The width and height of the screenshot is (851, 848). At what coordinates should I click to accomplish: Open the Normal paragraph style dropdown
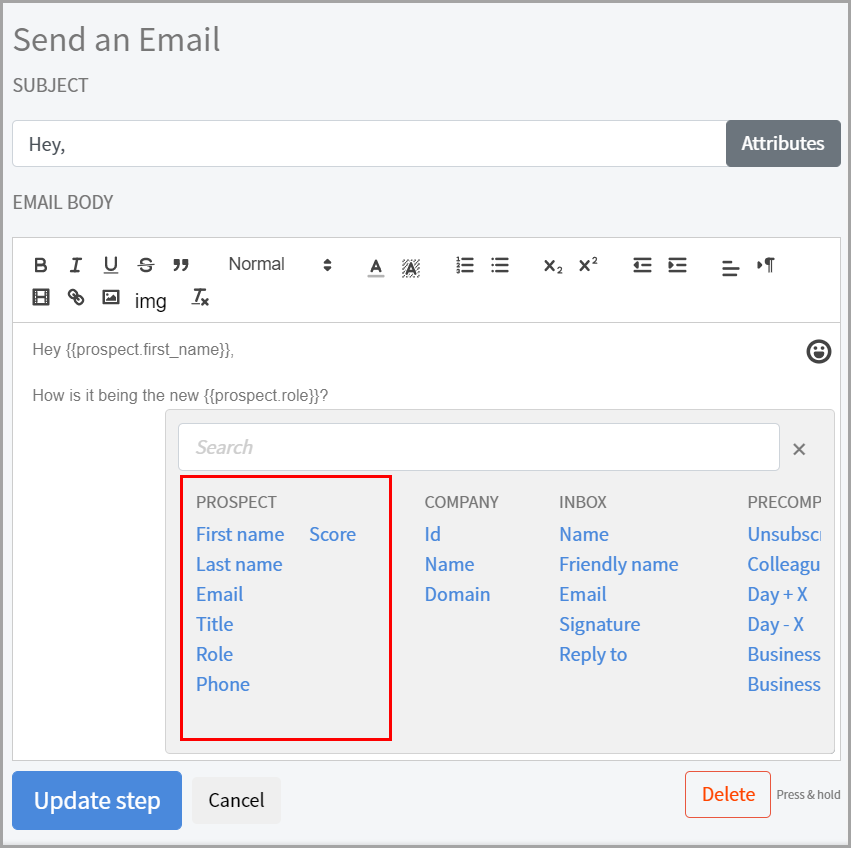click(279, 265)
